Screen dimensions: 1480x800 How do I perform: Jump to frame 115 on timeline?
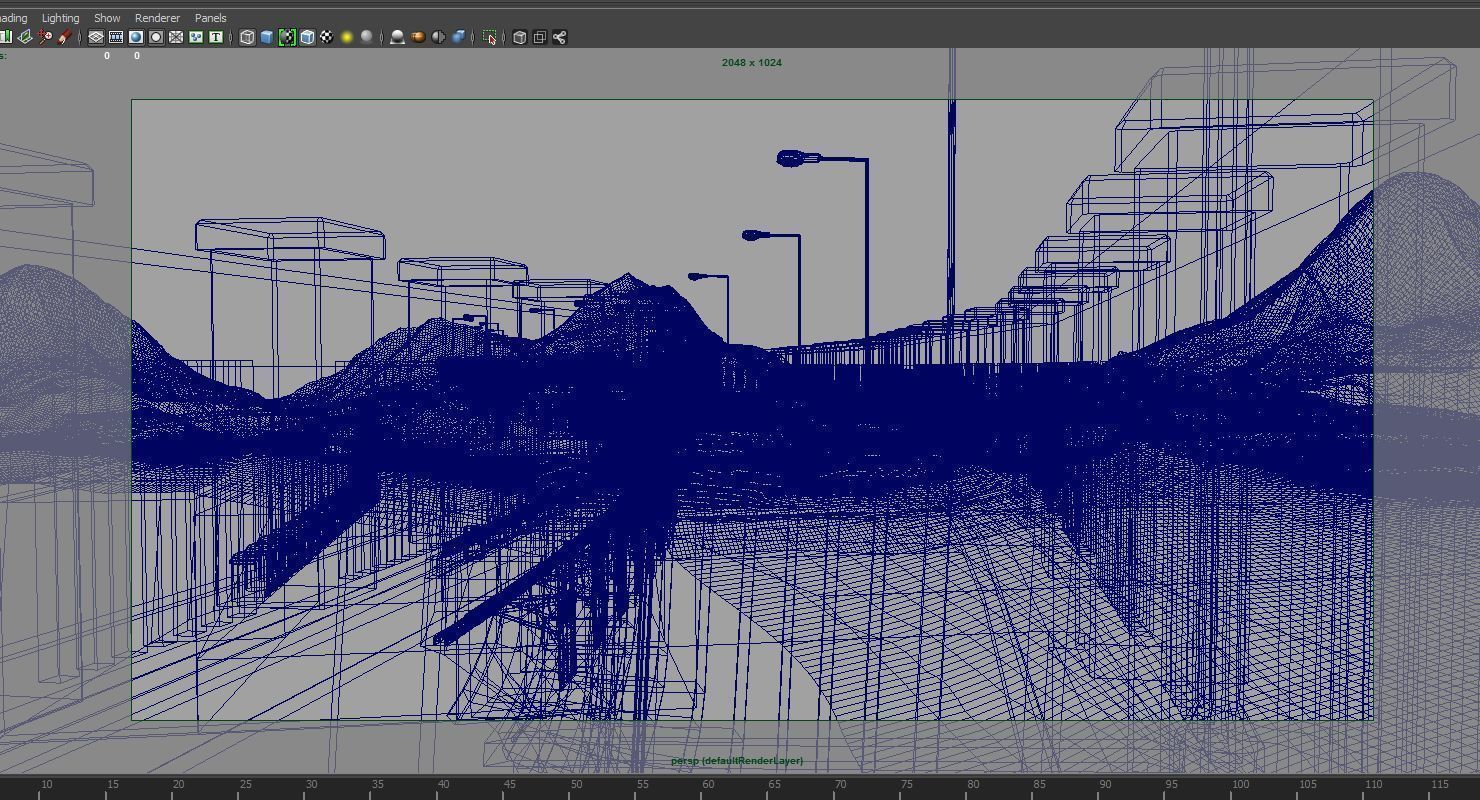point(1439,785)
